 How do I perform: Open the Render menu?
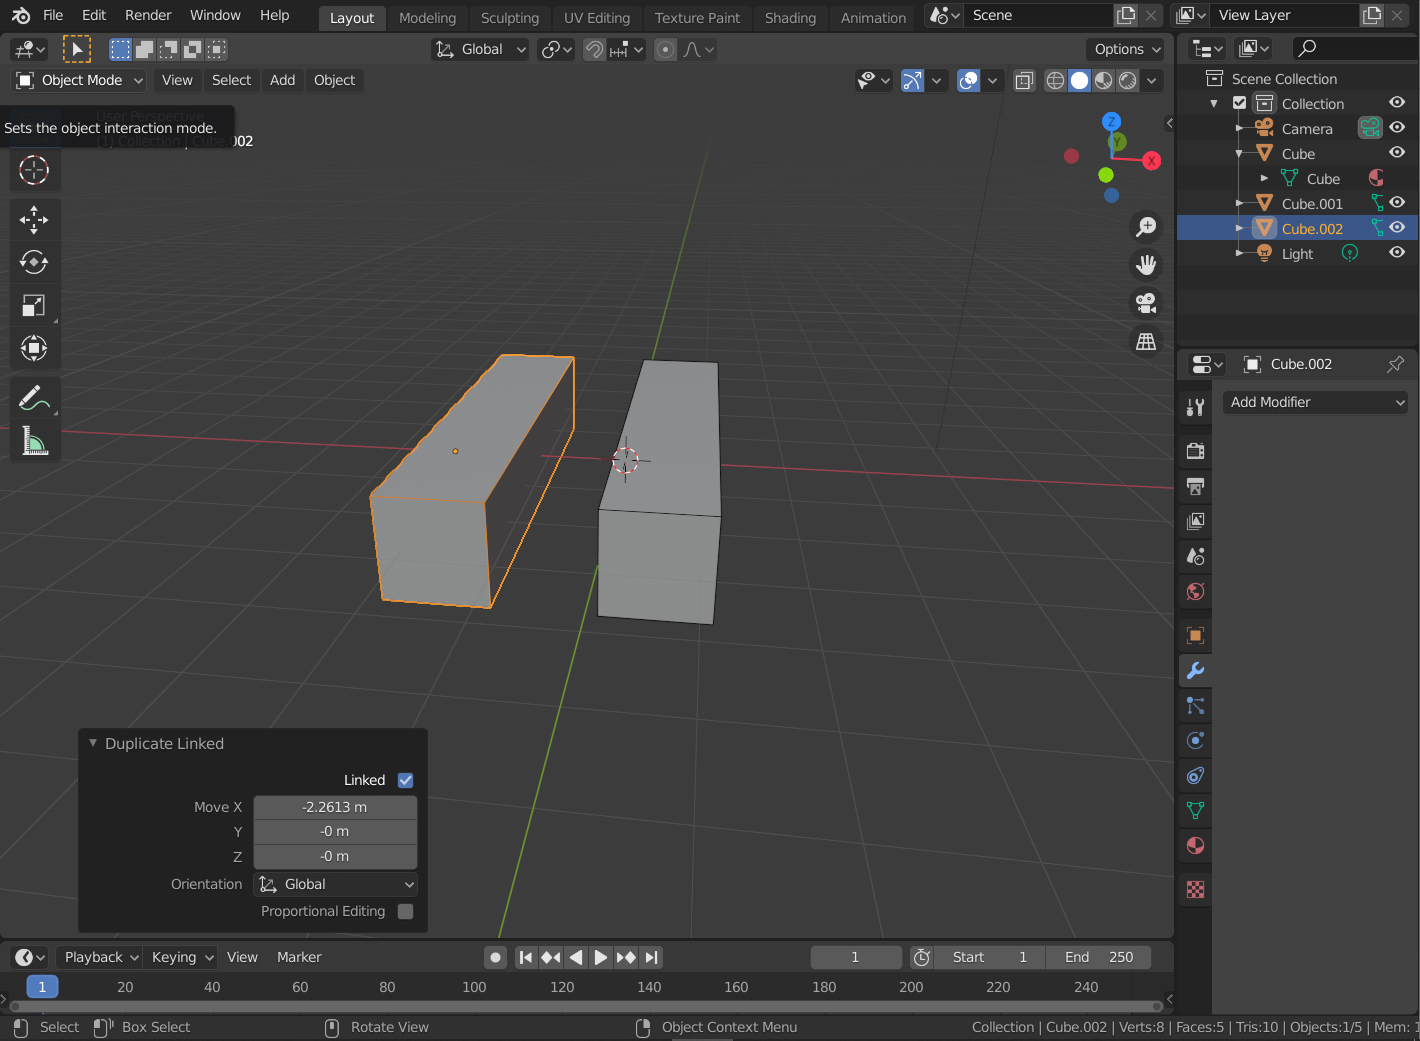click(x=148, y=15)
